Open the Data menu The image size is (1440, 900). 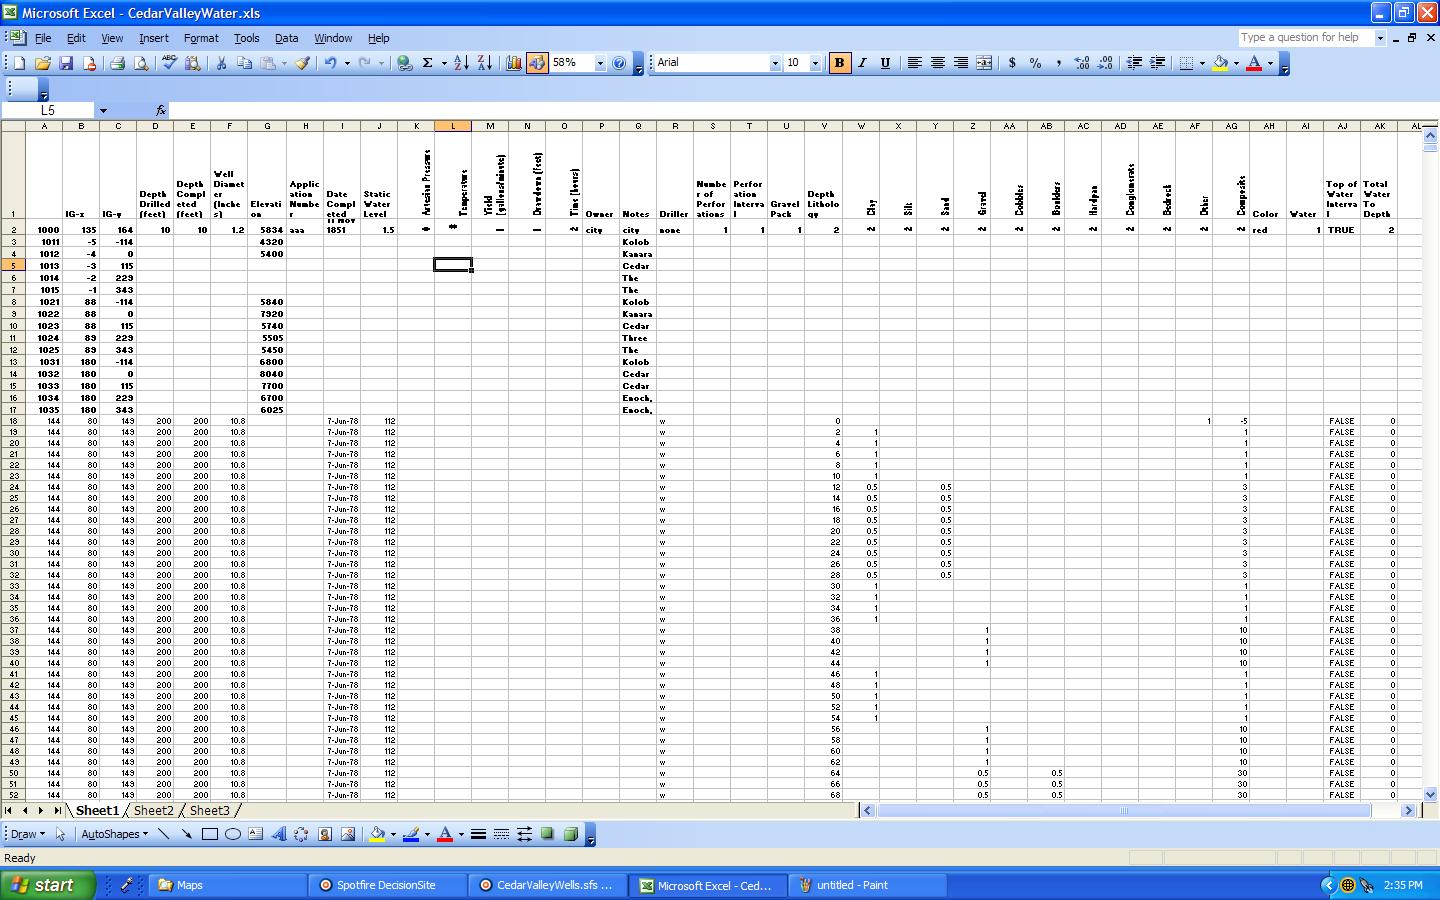pyautogui.click(x=286, y=38)
